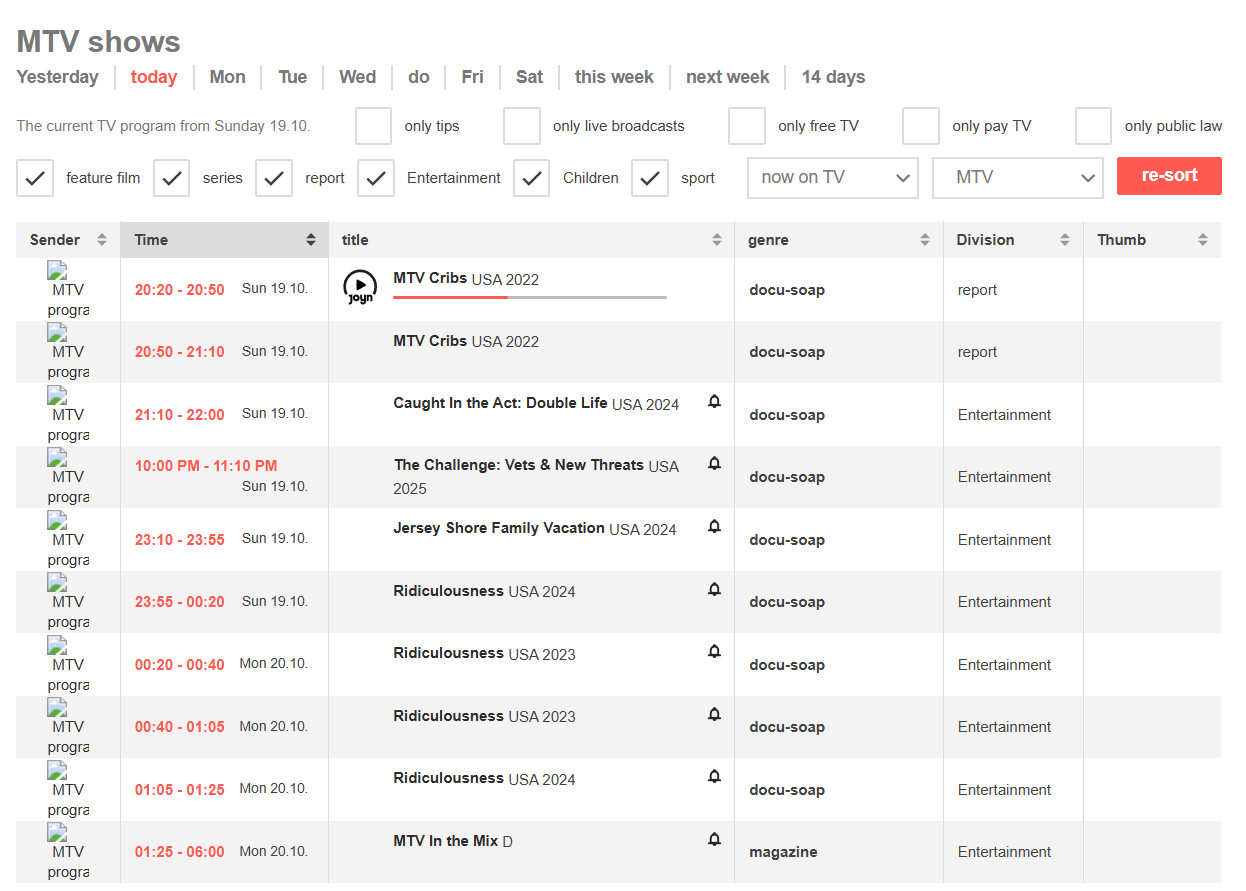The height and width of the screenshot is (891, 1246).
Task: Click MTV Cribs broadcast progress bar
Action: [530, 297]
